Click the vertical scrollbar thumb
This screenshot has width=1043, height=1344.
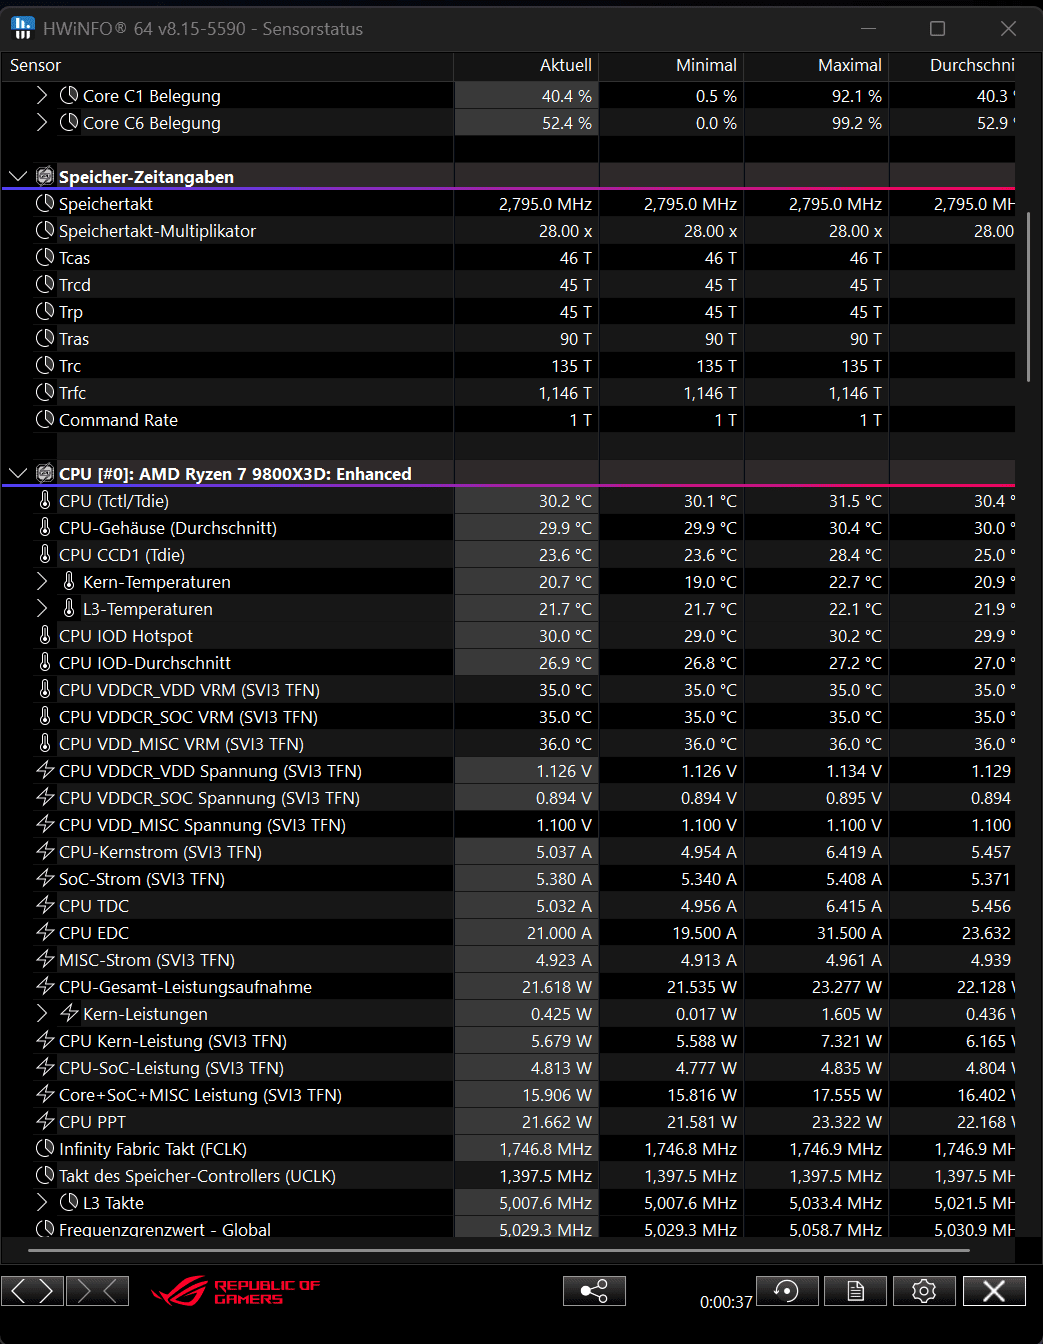pyautogui.click(x=1028, y=296)
